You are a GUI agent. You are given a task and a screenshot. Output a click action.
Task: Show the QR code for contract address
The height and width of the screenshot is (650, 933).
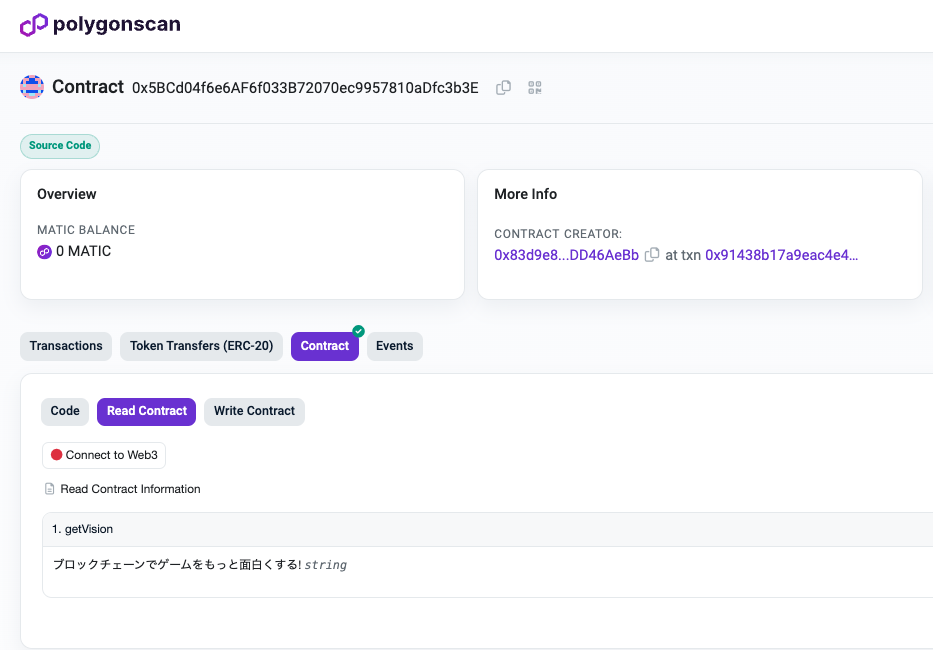[535, 88]
